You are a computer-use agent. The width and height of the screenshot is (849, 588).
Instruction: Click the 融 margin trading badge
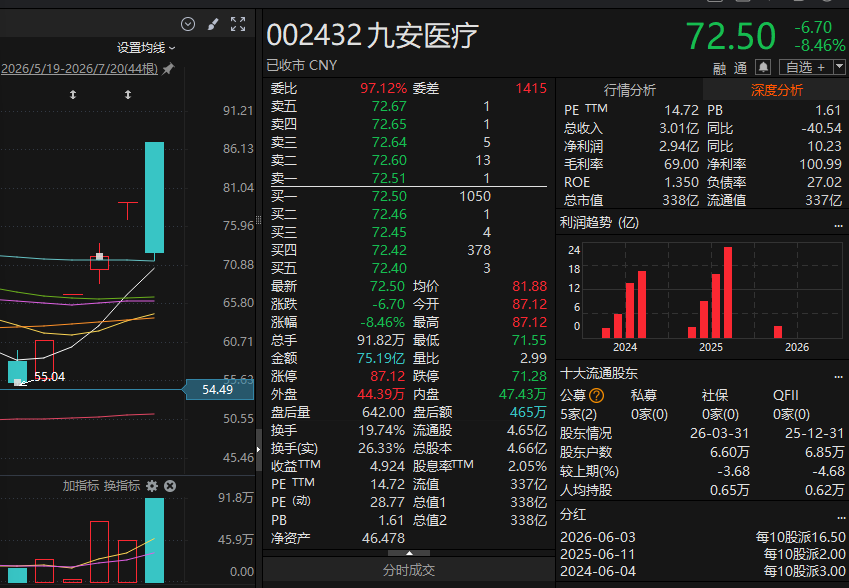(x=719, y=68)
